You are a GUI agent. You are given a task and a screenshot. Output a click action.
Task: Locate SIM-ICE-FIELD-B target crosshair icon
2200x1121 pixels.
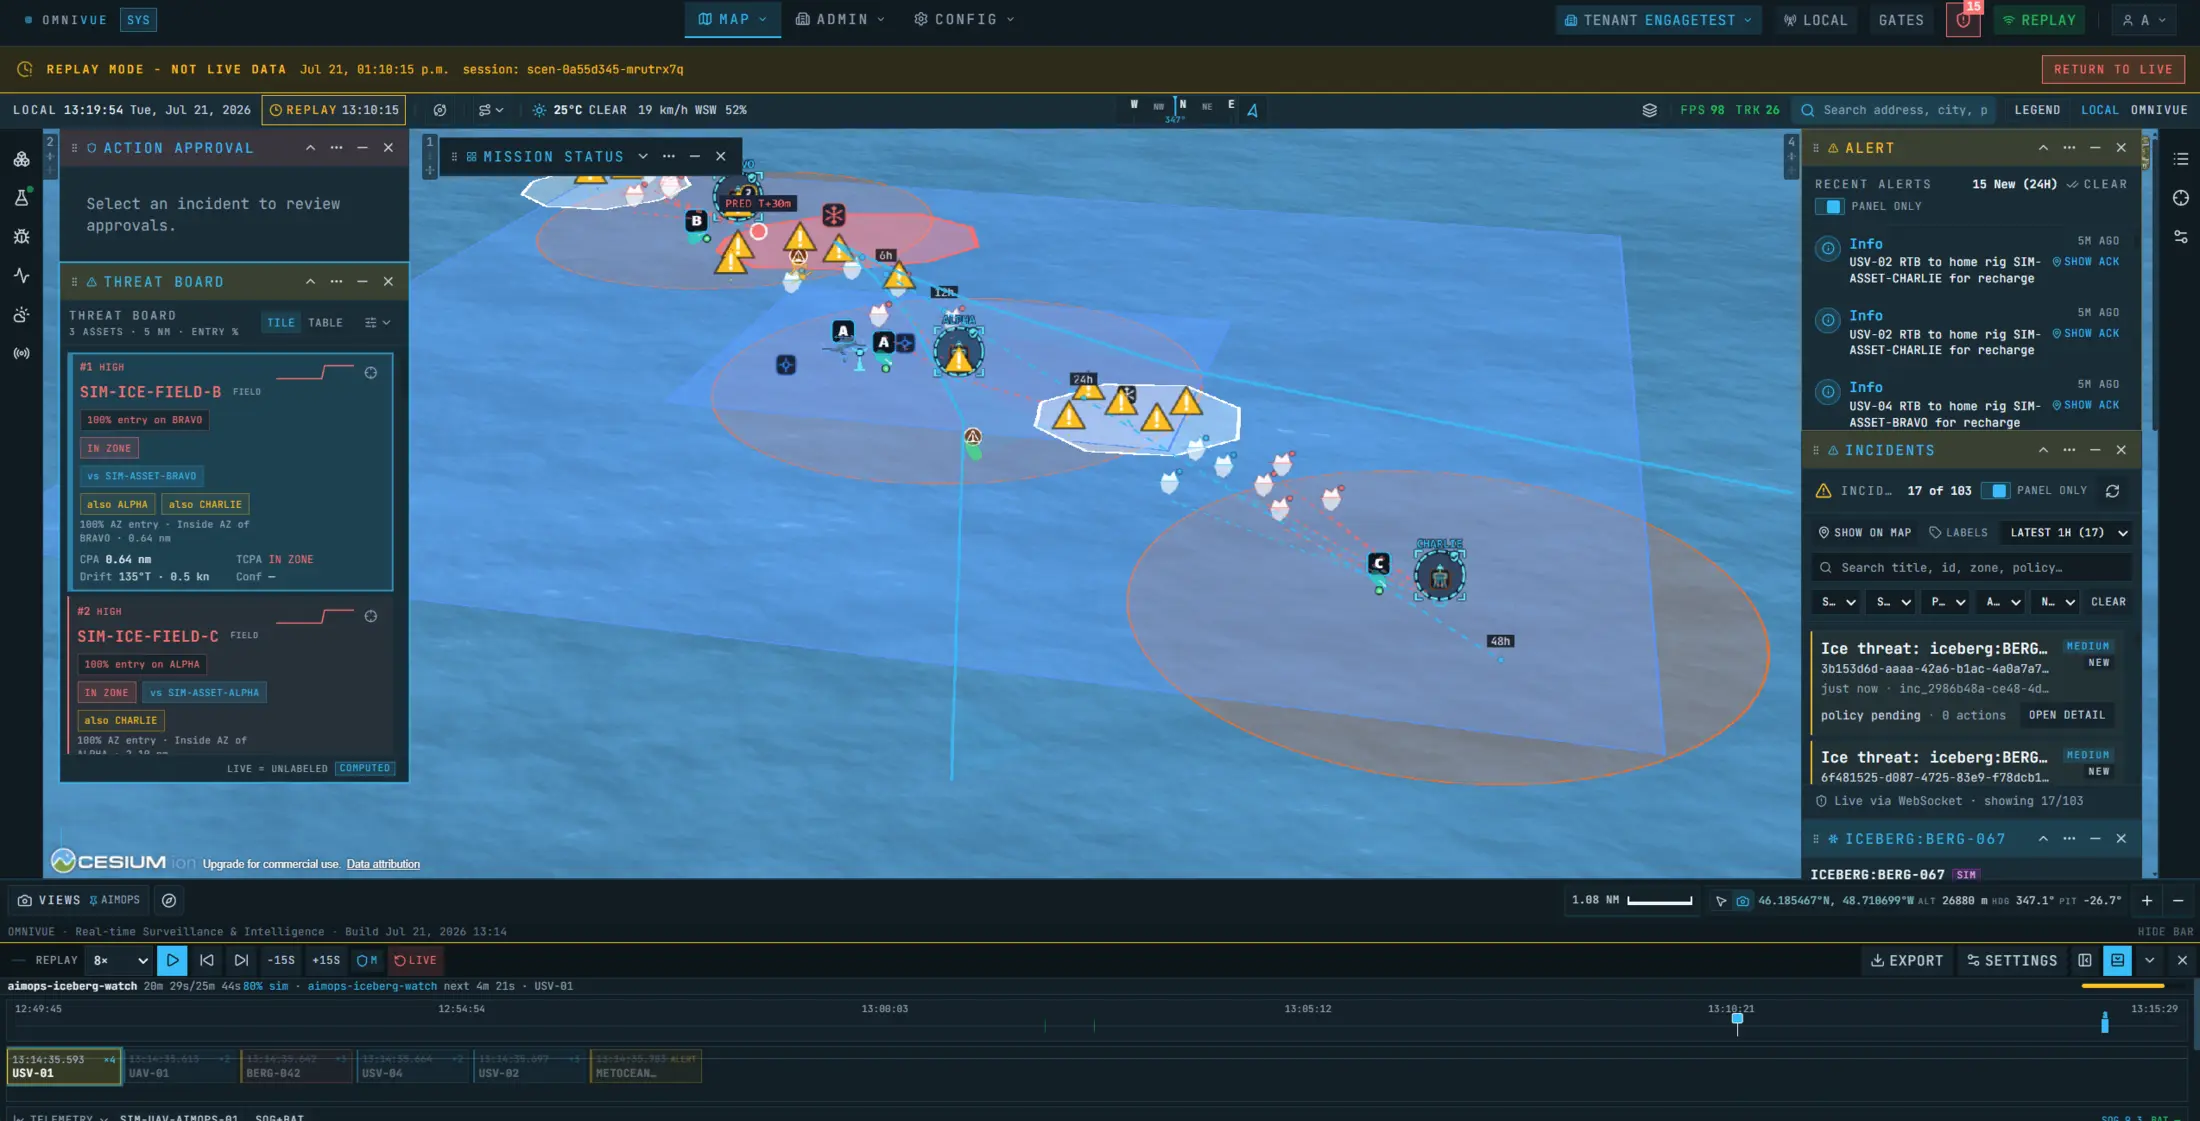[x=371, y=373]
